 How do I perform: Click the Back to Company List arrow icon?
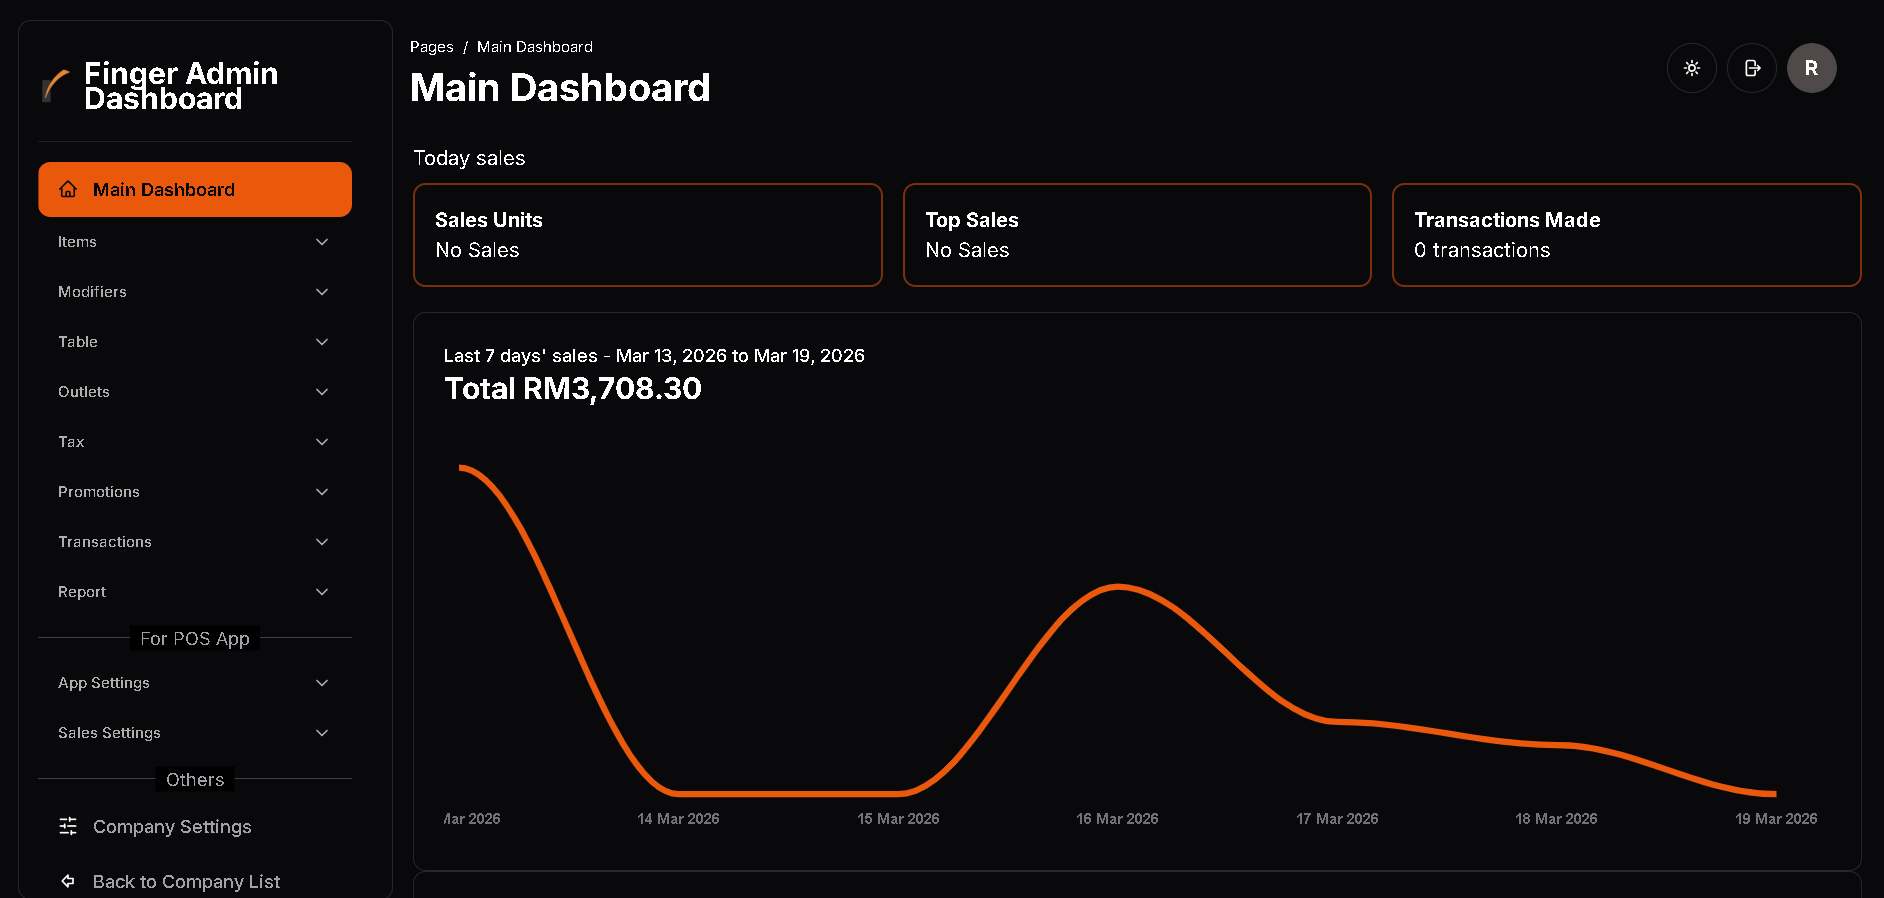(x=68, y=881)
